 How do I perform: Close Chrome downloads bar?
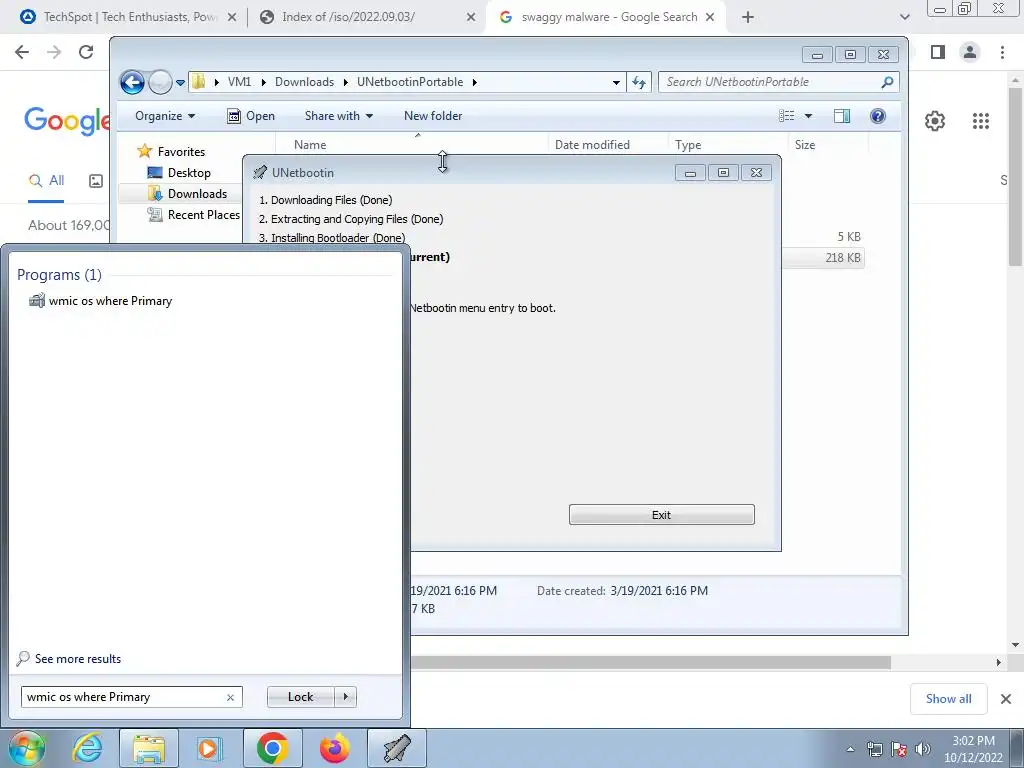pos(1006,699)
